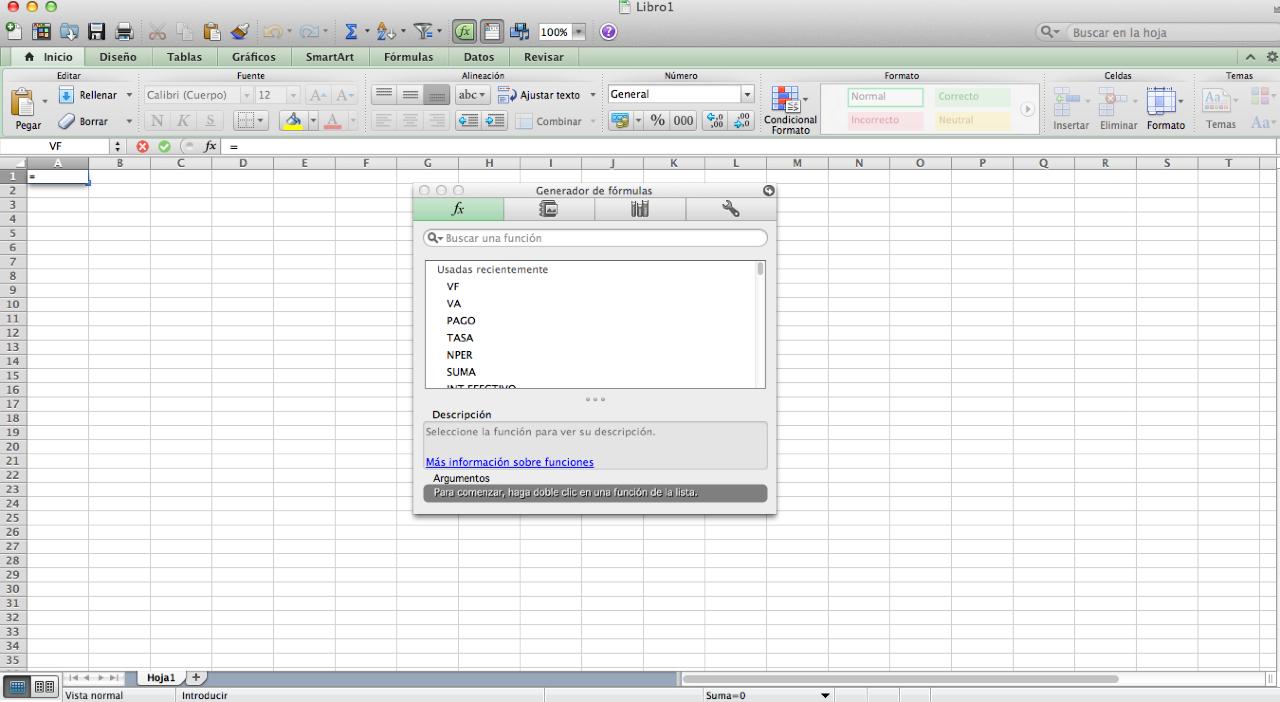1280x702 pixels.
Task: Open the fill color dropdown arrow
Action: click(x=313, y=121)
